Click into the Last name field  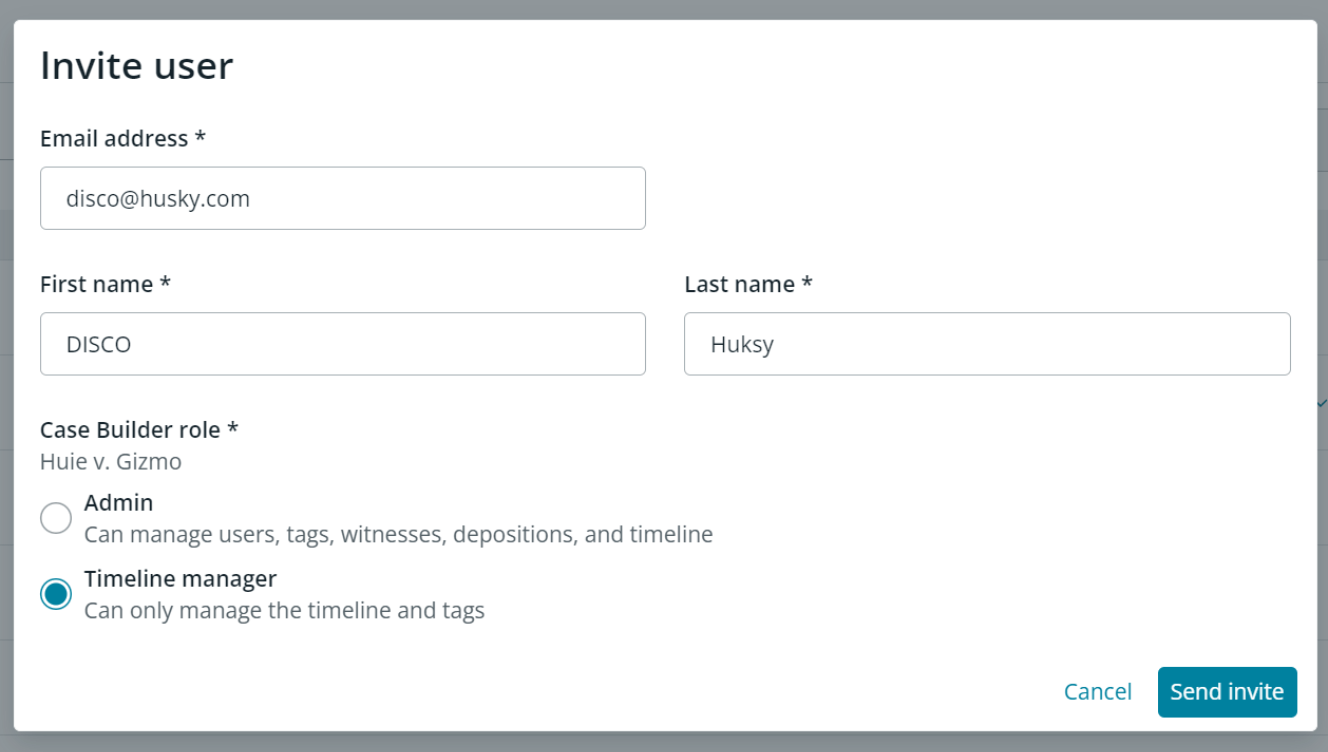click(x=986, y=344)
